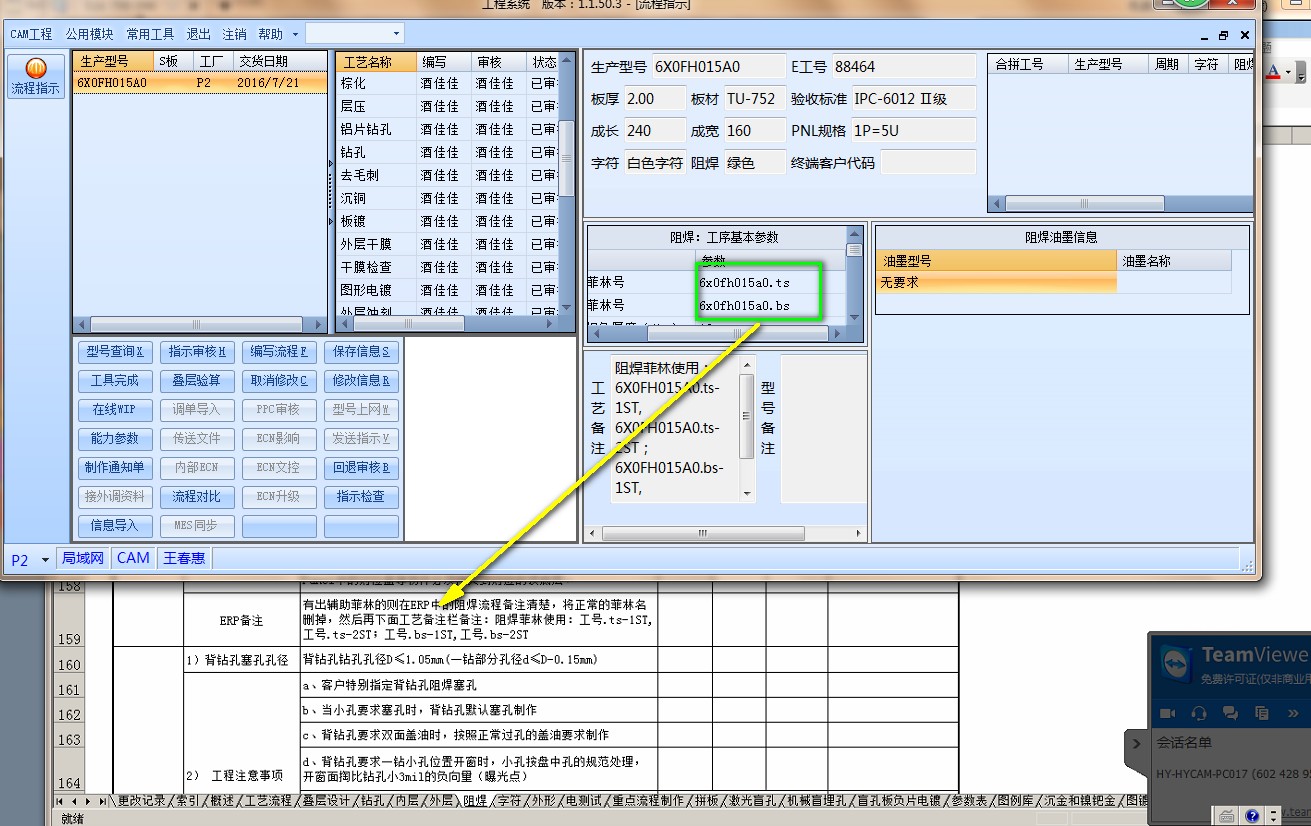Click language bar keyboard icon

coord(1228,816)
